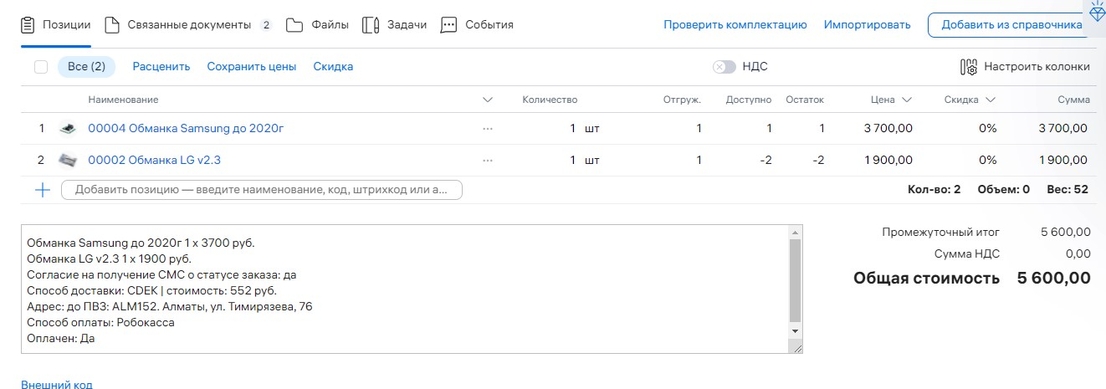Open the Цена column dropdown
Screen dimensions: 1106x389
pyautogui.click(x=907, y=100)
